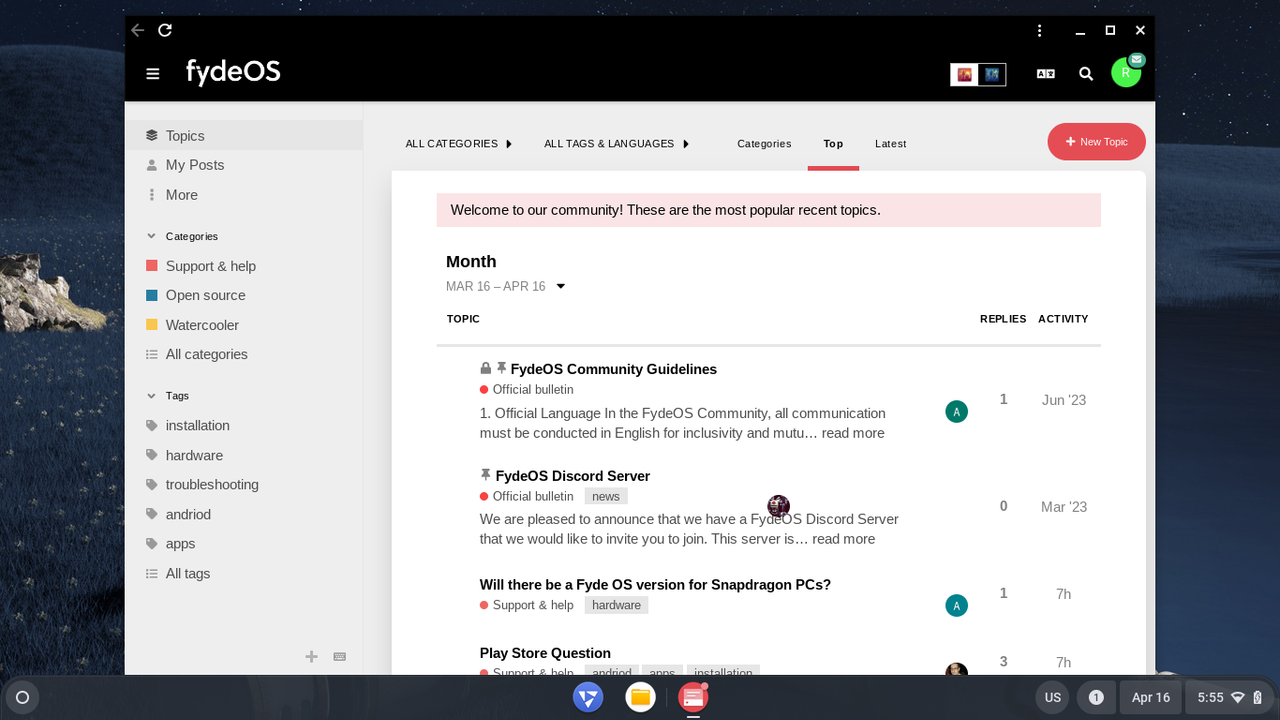This screenshot has width=1280, height=720.
Task: Go back with the window arrow
Action: click(x=138, y=30)
